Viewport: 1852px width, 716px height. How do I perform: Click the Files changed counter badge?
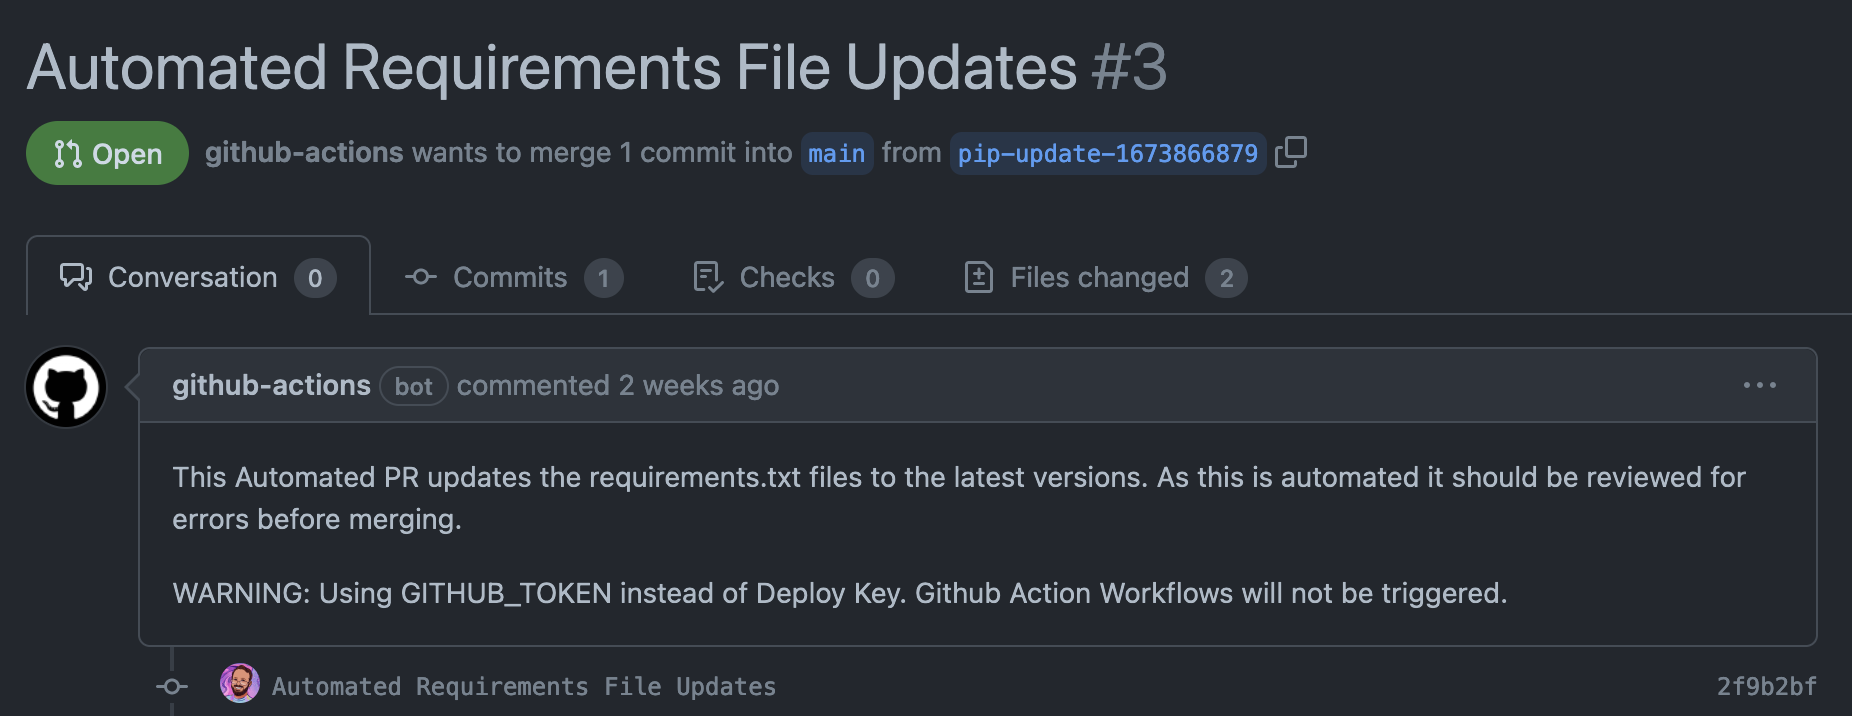pyautogui.click(x=1228, y=278)
